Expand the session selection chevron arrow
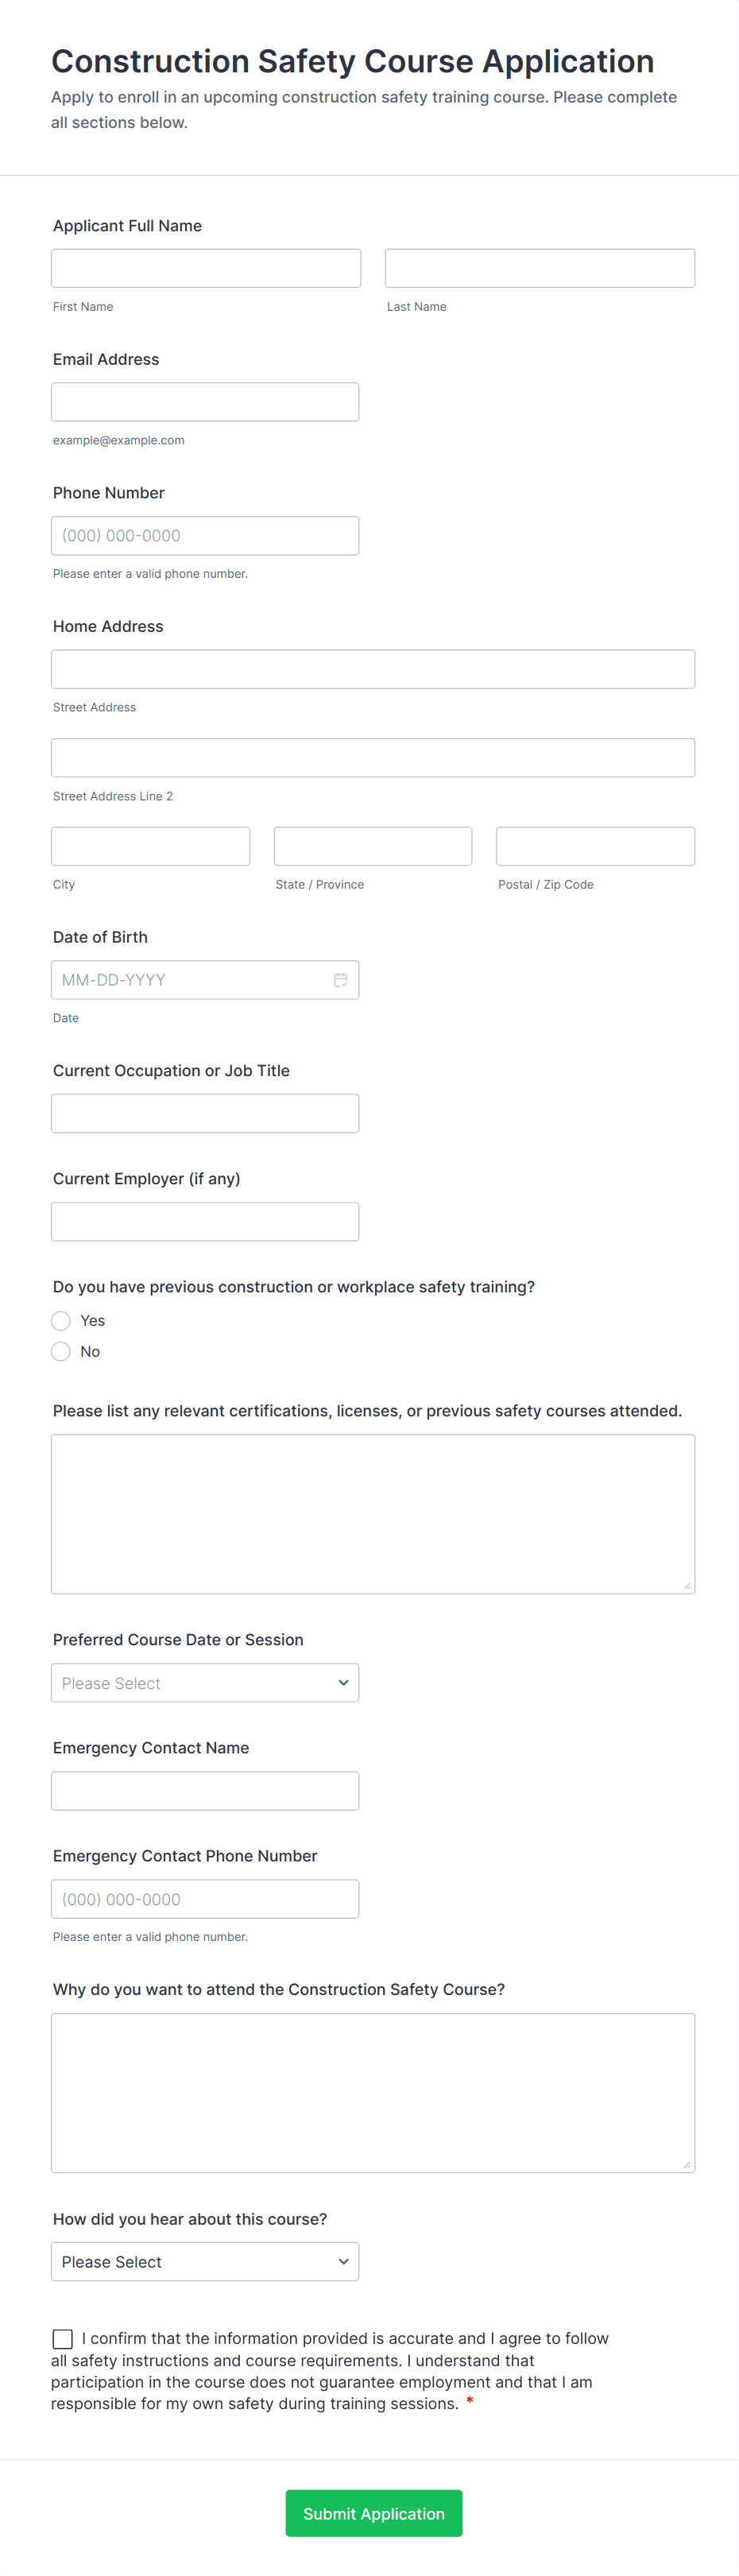The height and width of the screenshot is (2576, 739). [x=343, y=1682]
